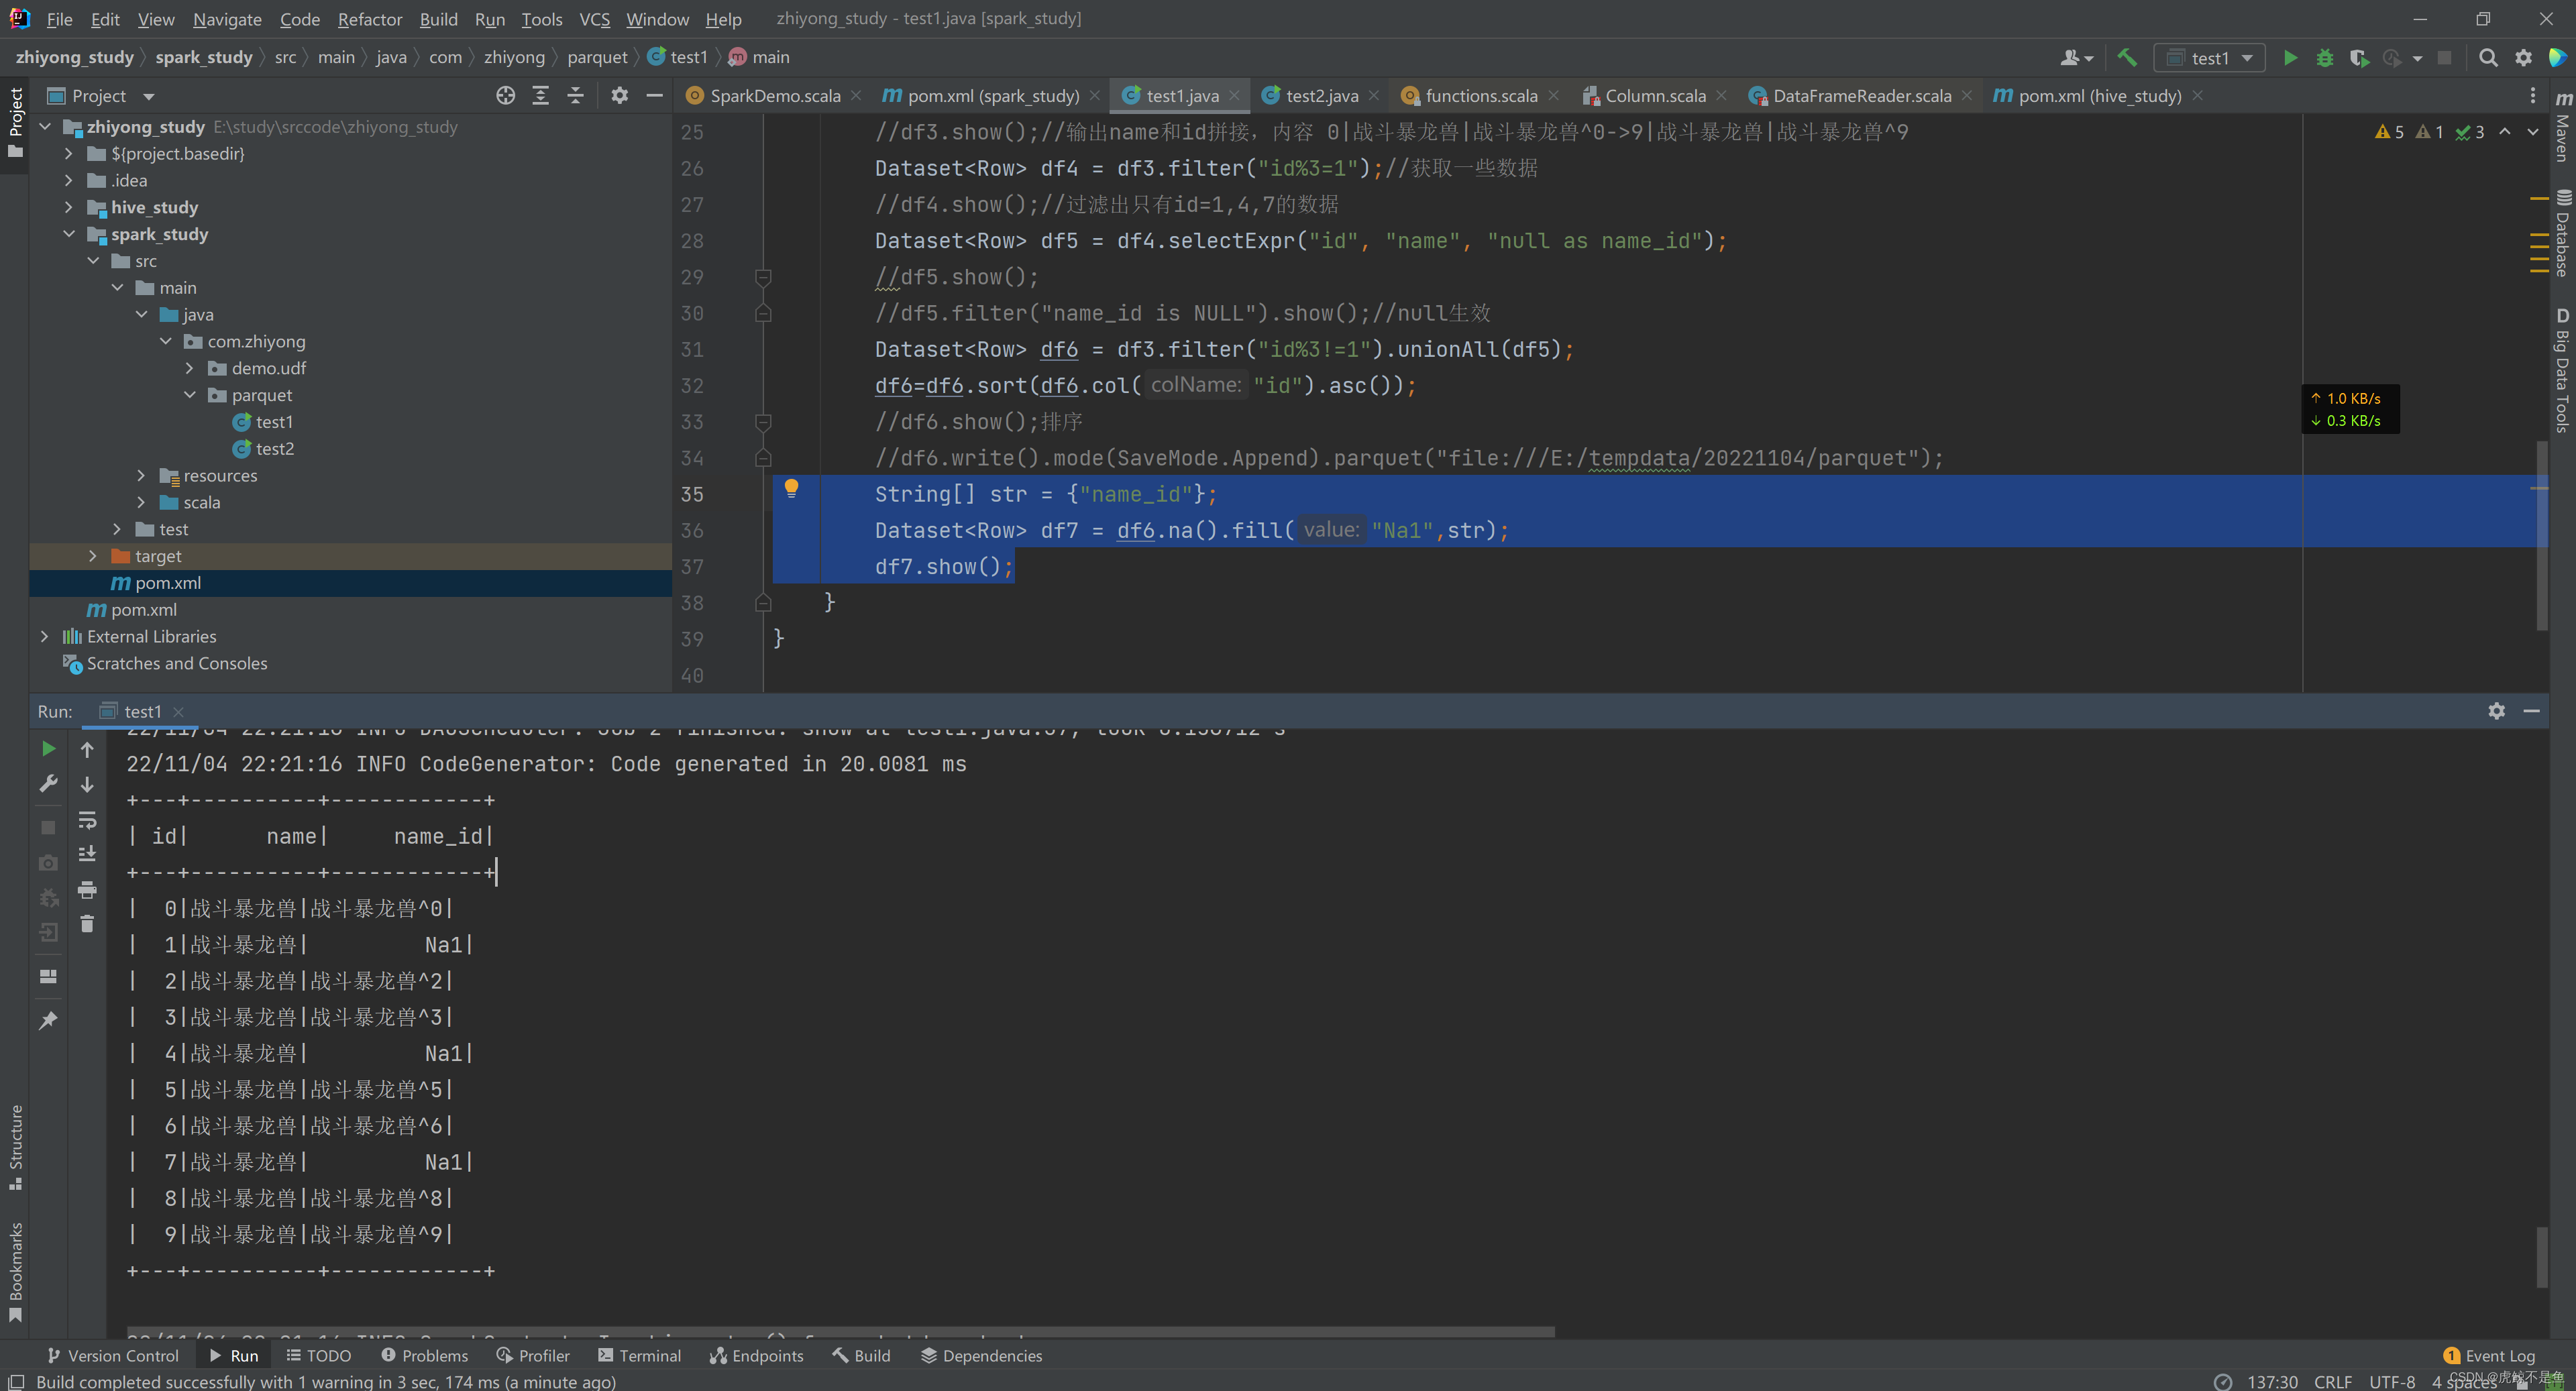Open IDE settings gear in top toolbar
This screenshot has height=1391, width=2576.
[2523, 58]
